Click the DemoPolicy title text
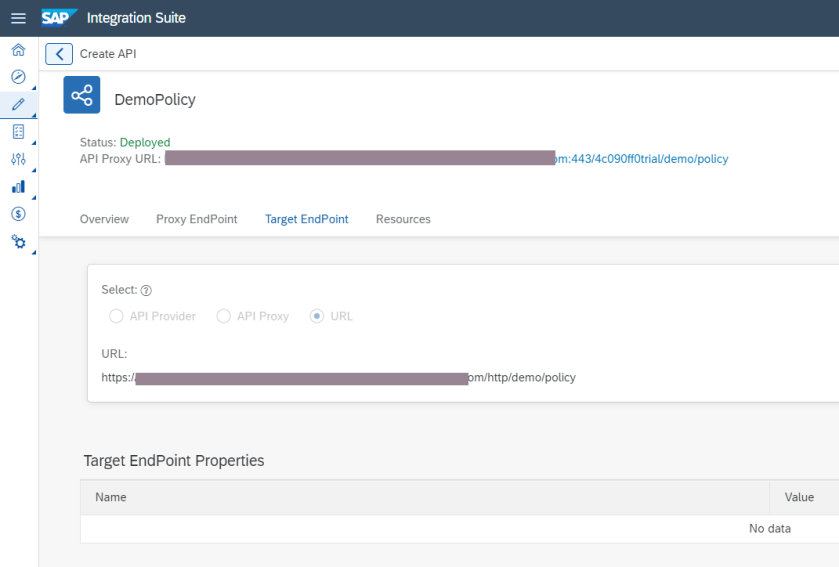The height and width of the screenshot is (567, 839). (x=155, y=99)
